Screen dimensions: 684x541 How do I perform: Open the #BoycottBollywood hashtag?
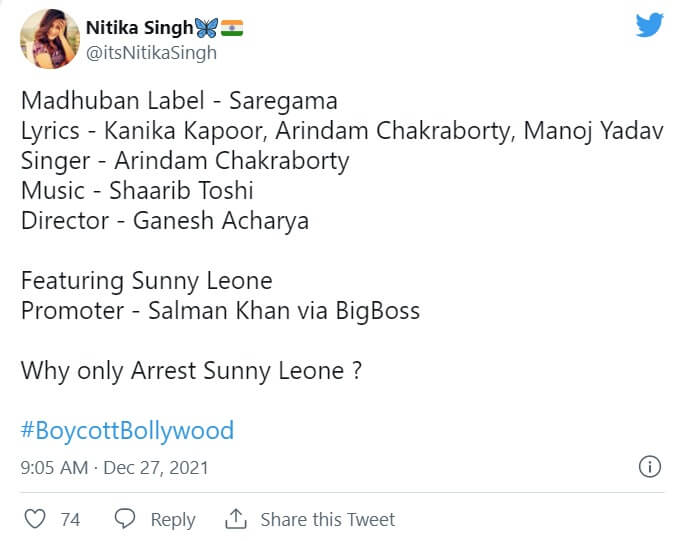click(127, 431)
